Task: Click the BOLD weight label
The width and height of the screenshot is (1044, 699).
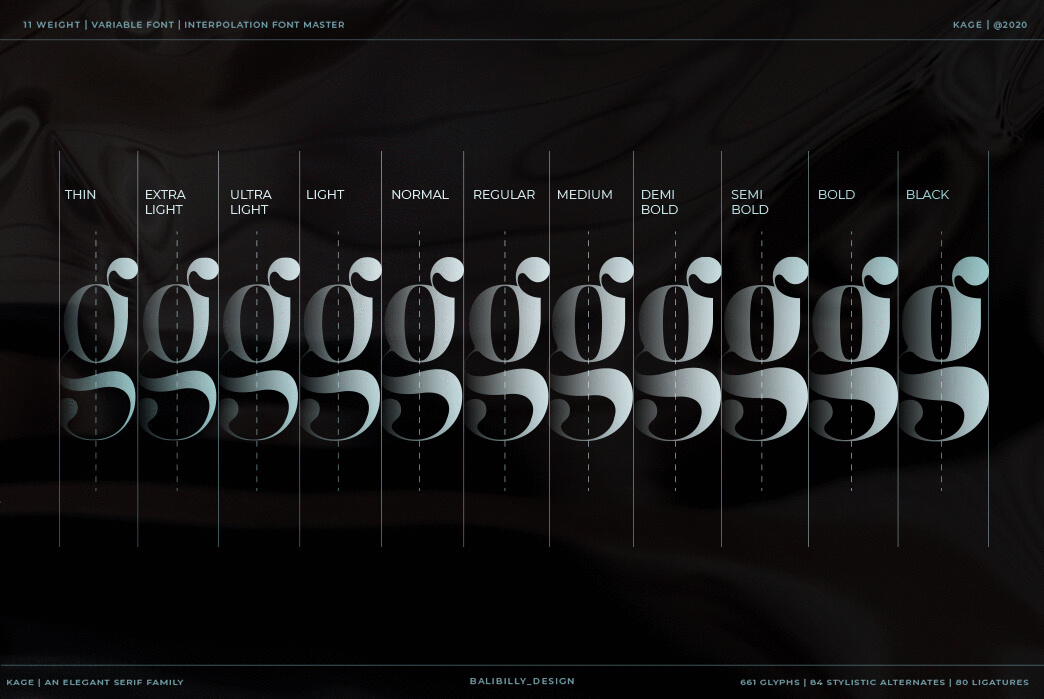Action: tap(836, 195)
